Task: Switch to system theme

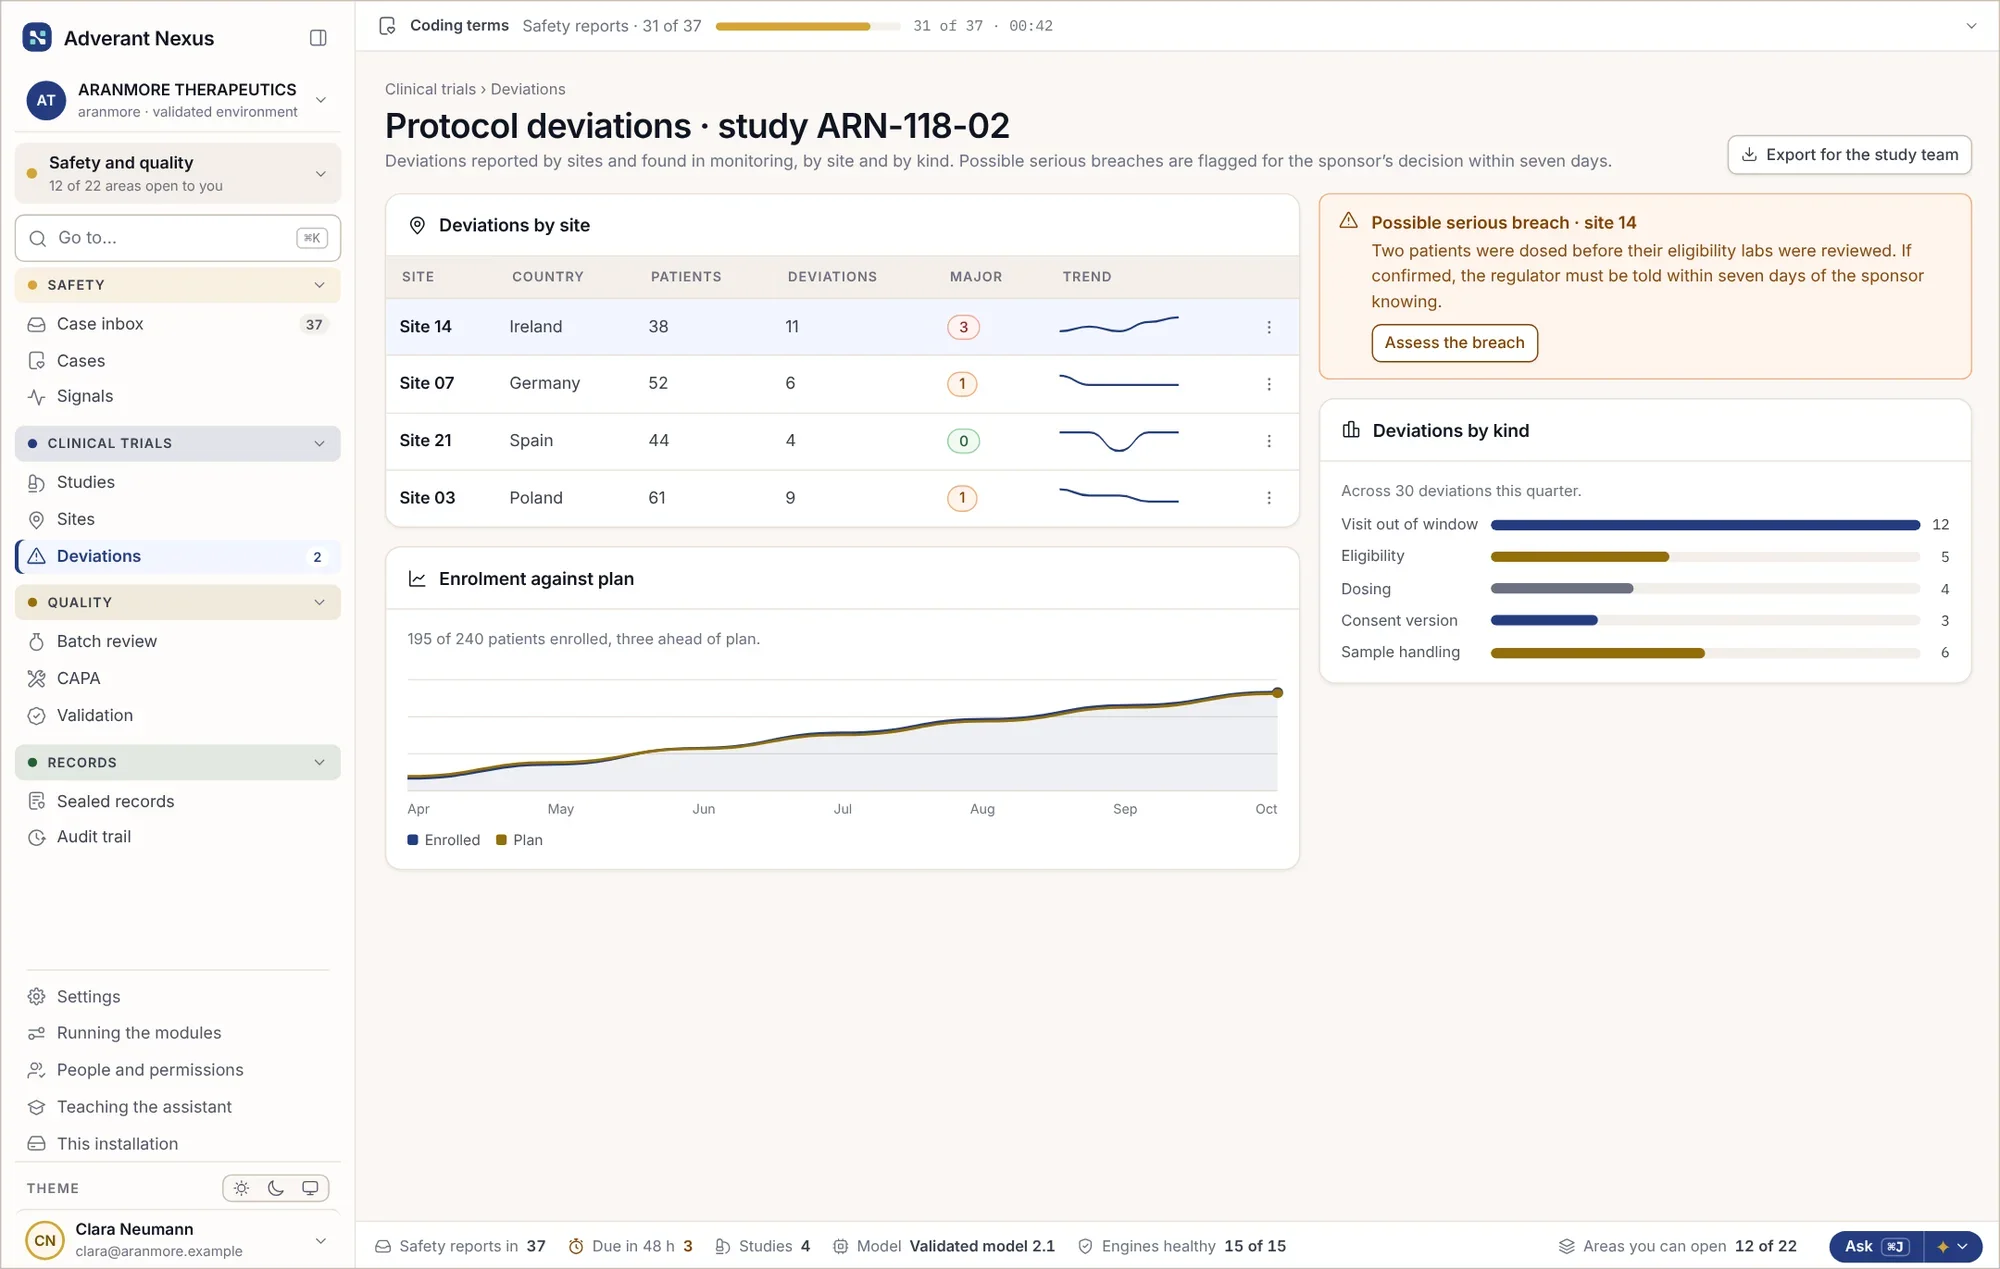Action: (310, 1188)
